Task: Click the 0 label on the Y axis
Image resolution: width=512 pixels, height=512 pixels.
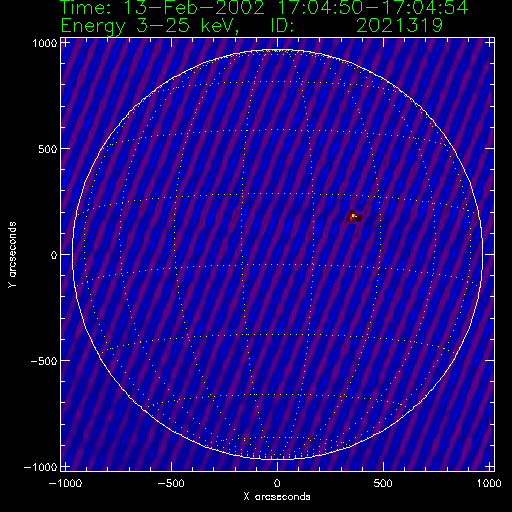Action: pyautogui.click(x=54, y=255)
